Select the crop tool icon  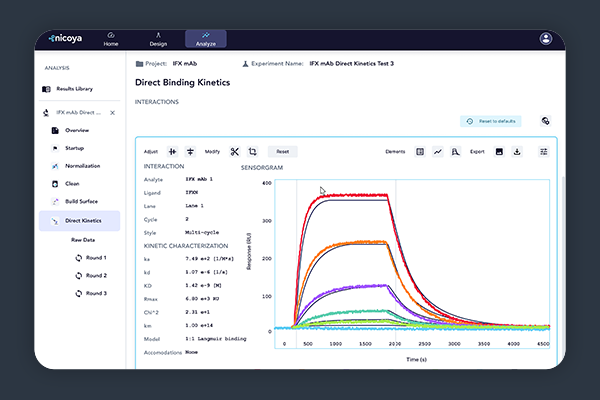252,152
